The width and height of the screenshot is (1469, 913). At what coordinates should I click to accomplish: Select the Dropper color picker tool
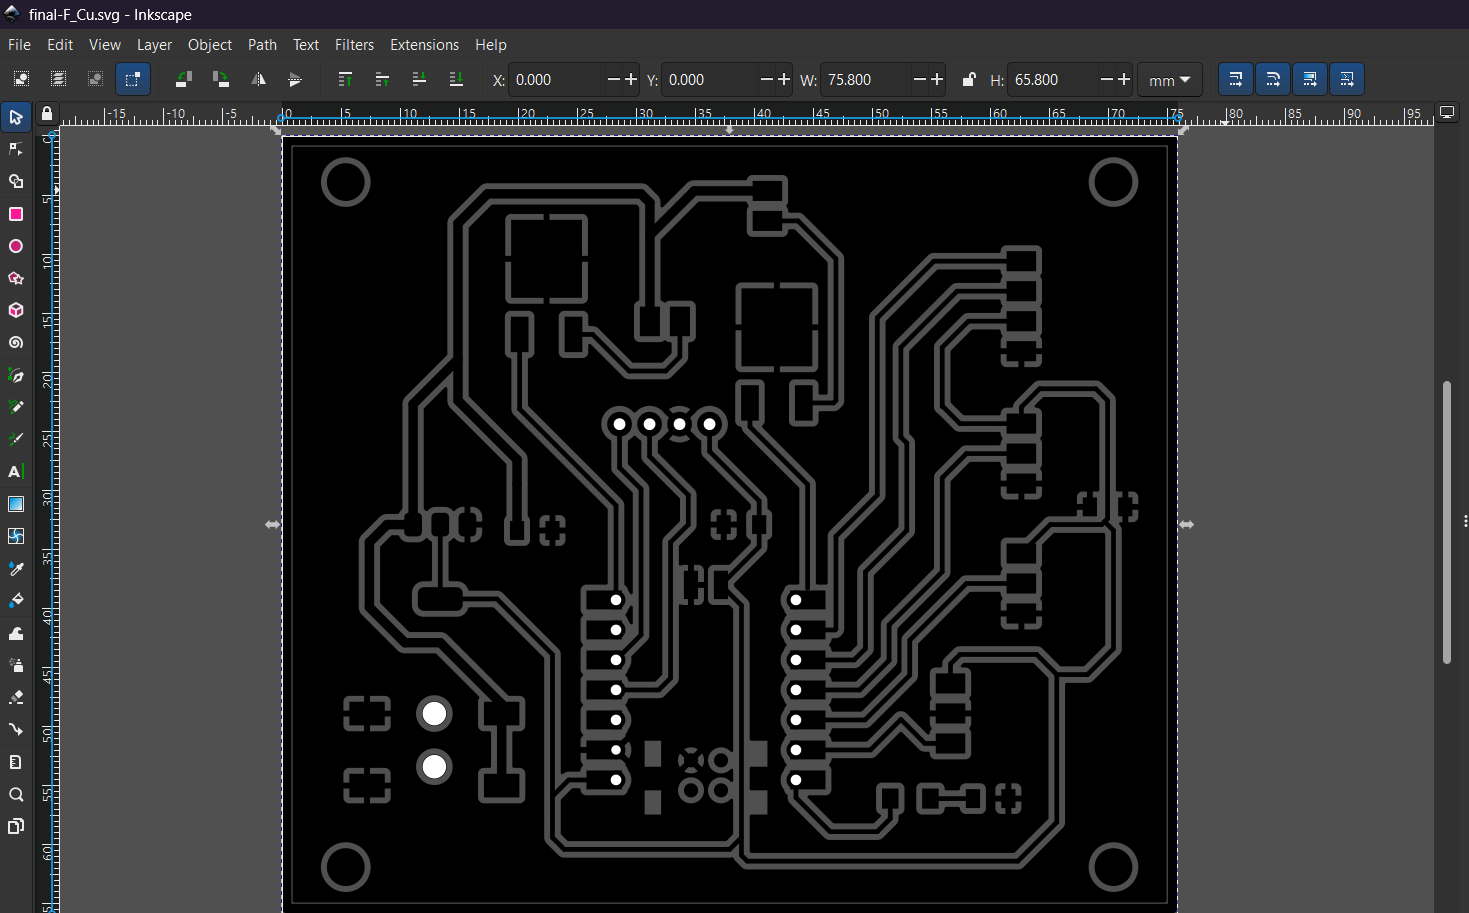(16, 569)
